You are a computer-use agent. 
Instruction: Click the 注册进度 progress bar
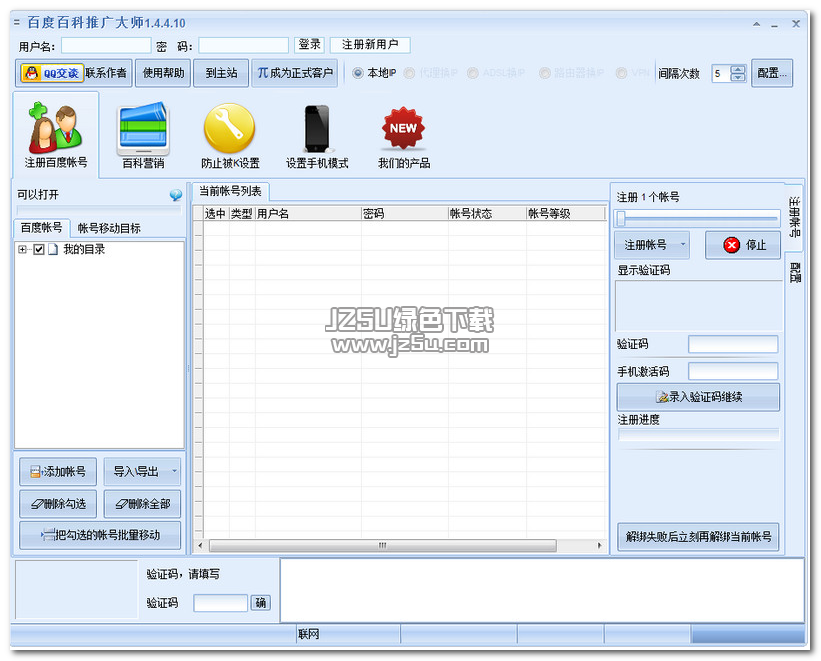point(698,434)
